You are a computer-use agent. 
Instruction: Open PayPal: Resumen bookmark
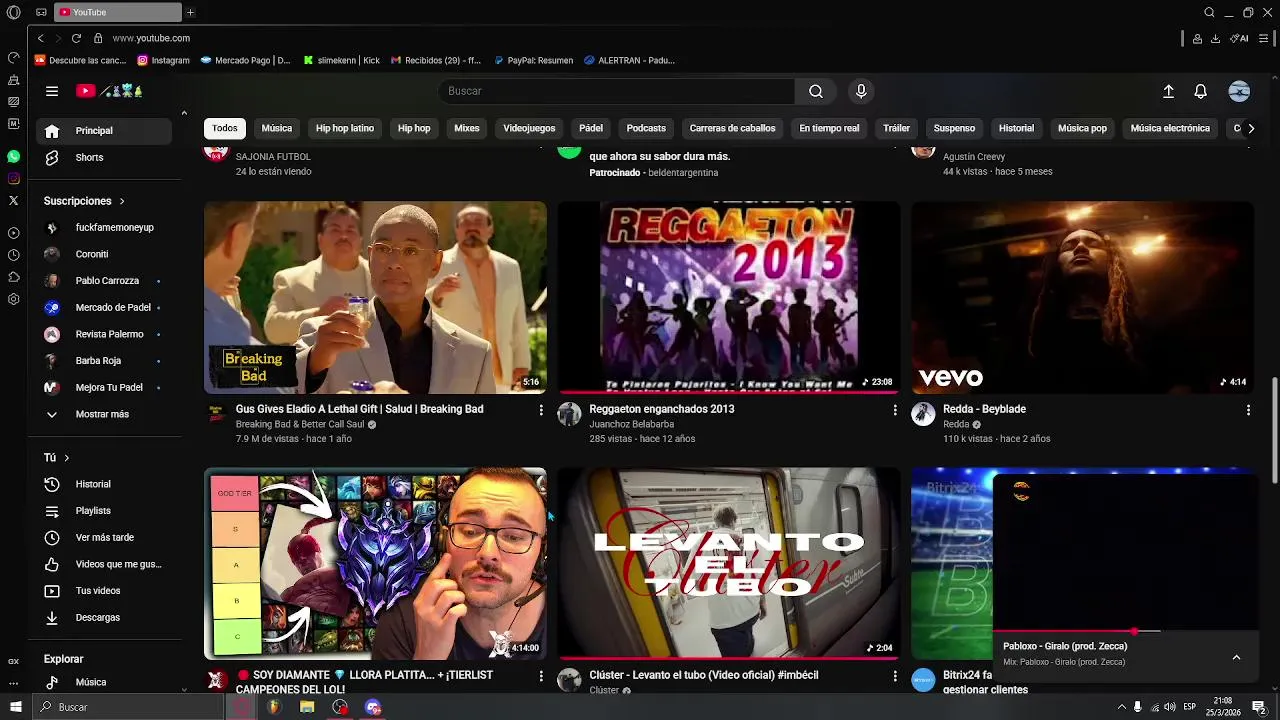click(x=533, y=60)
